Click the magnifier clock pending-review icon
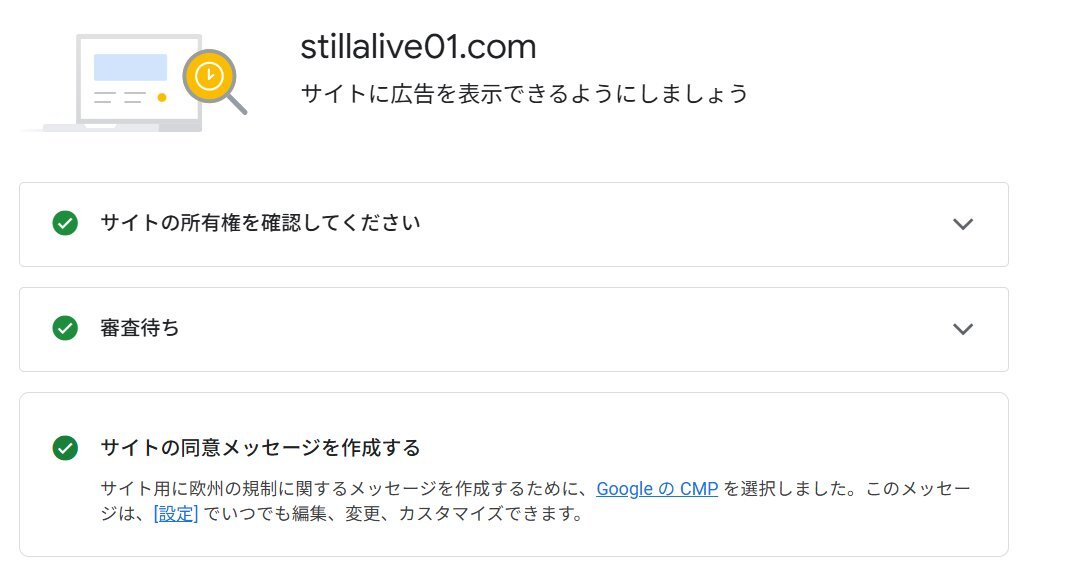The image size is (1066, 585). tap(213, 80)
